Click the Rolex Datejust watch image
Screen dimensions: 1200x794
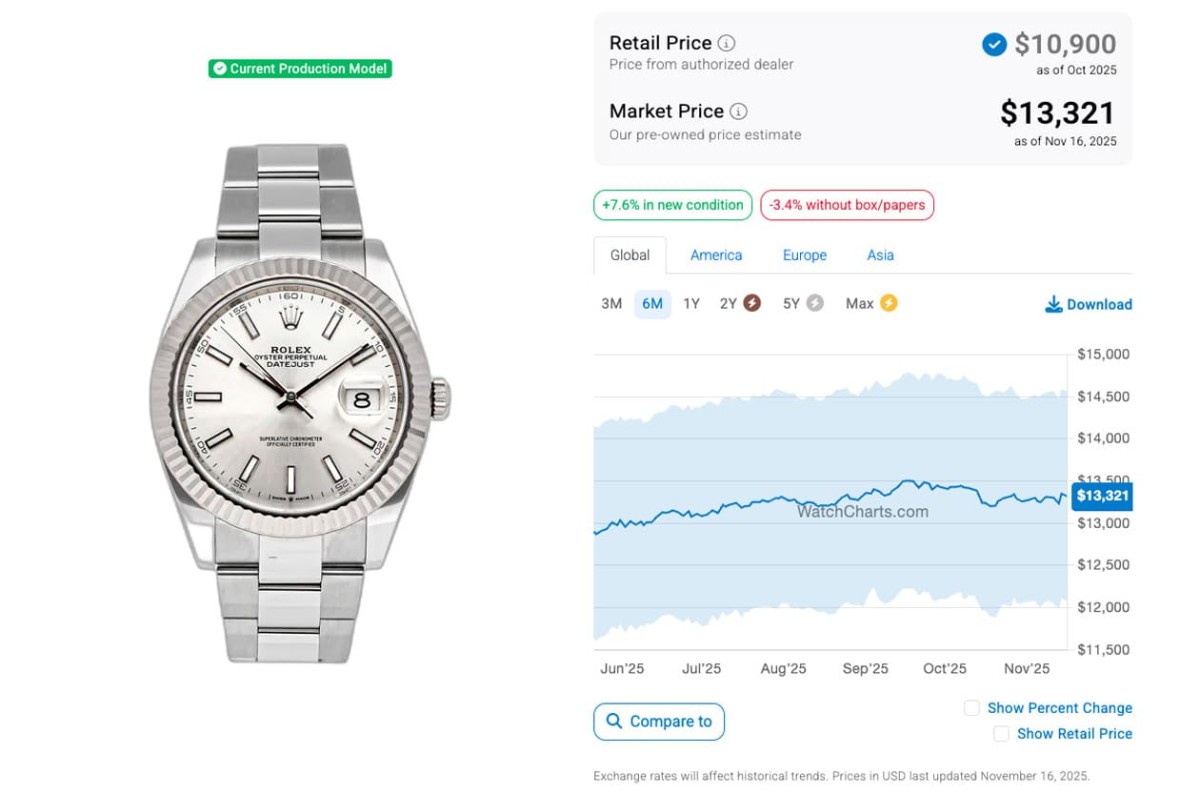tap(294, 402)
